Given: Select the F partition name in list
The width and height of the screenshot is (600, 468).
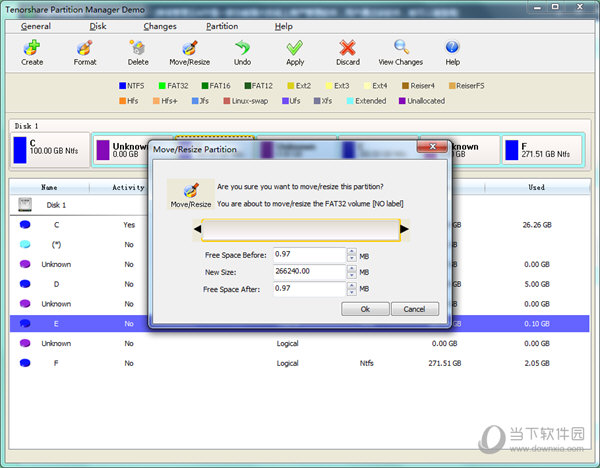Looking at the screenshot, I should tap(56, 363).
